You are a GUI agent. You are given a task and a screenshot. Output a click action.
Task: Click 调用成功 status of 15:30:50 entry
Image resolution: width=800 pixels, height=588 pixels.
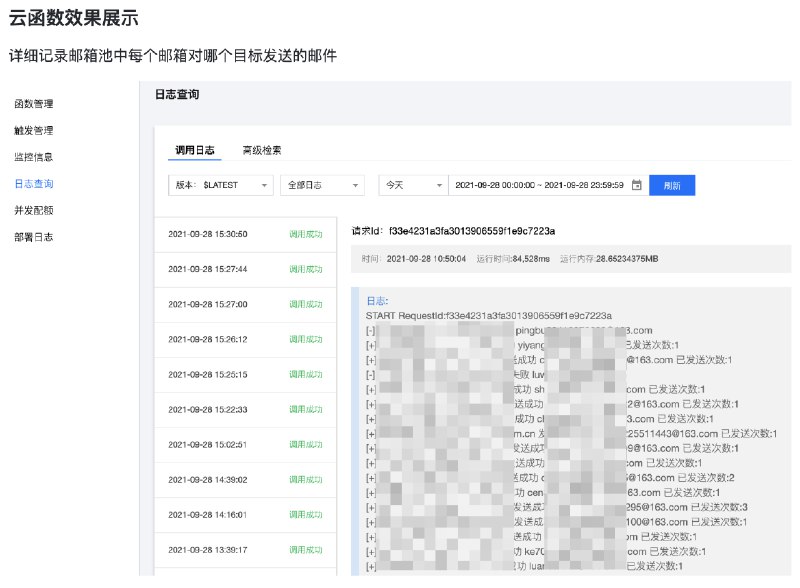(x=306, y=234)
